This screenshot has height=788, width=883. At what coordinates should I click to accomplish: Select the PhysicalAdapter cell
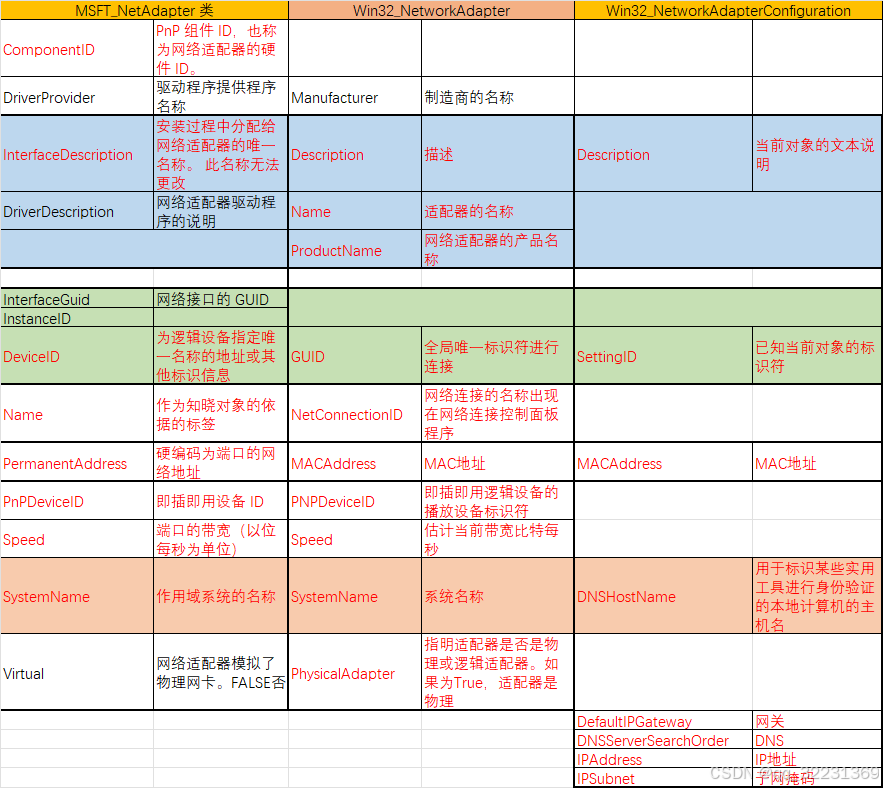pos(355,672)
